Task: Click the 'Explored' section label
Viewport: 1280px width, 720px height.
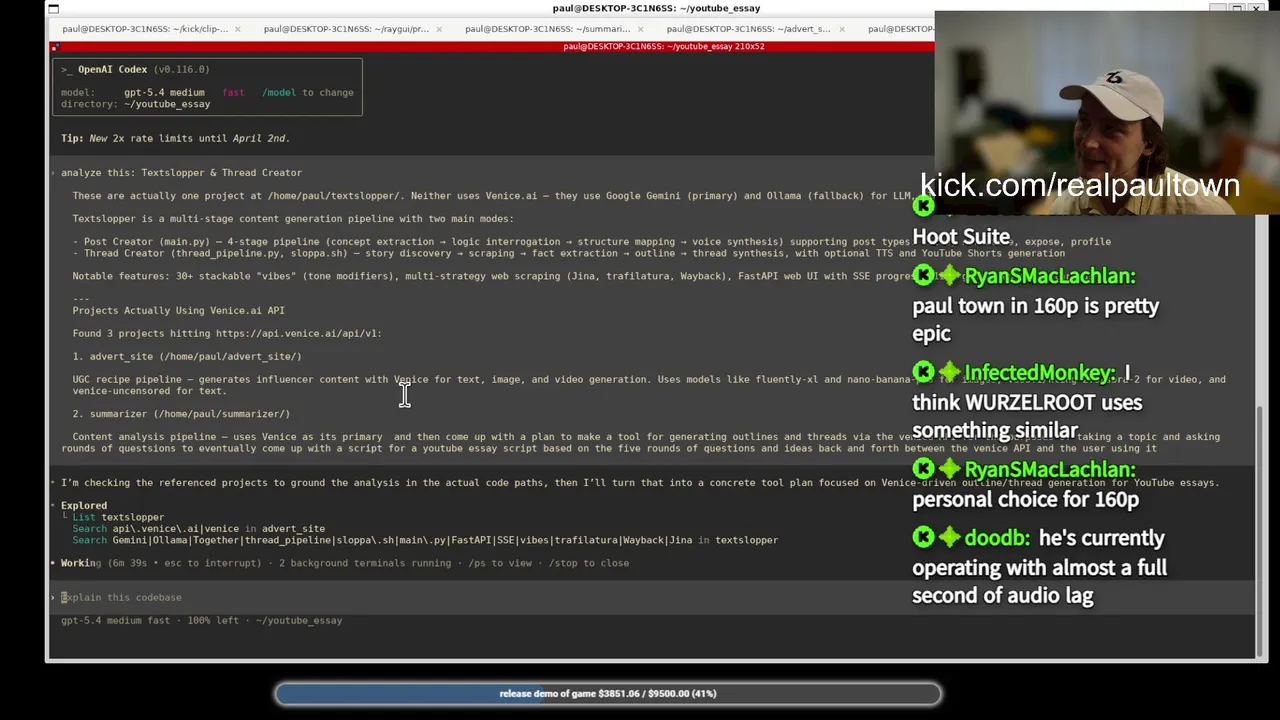Action: 84,505
